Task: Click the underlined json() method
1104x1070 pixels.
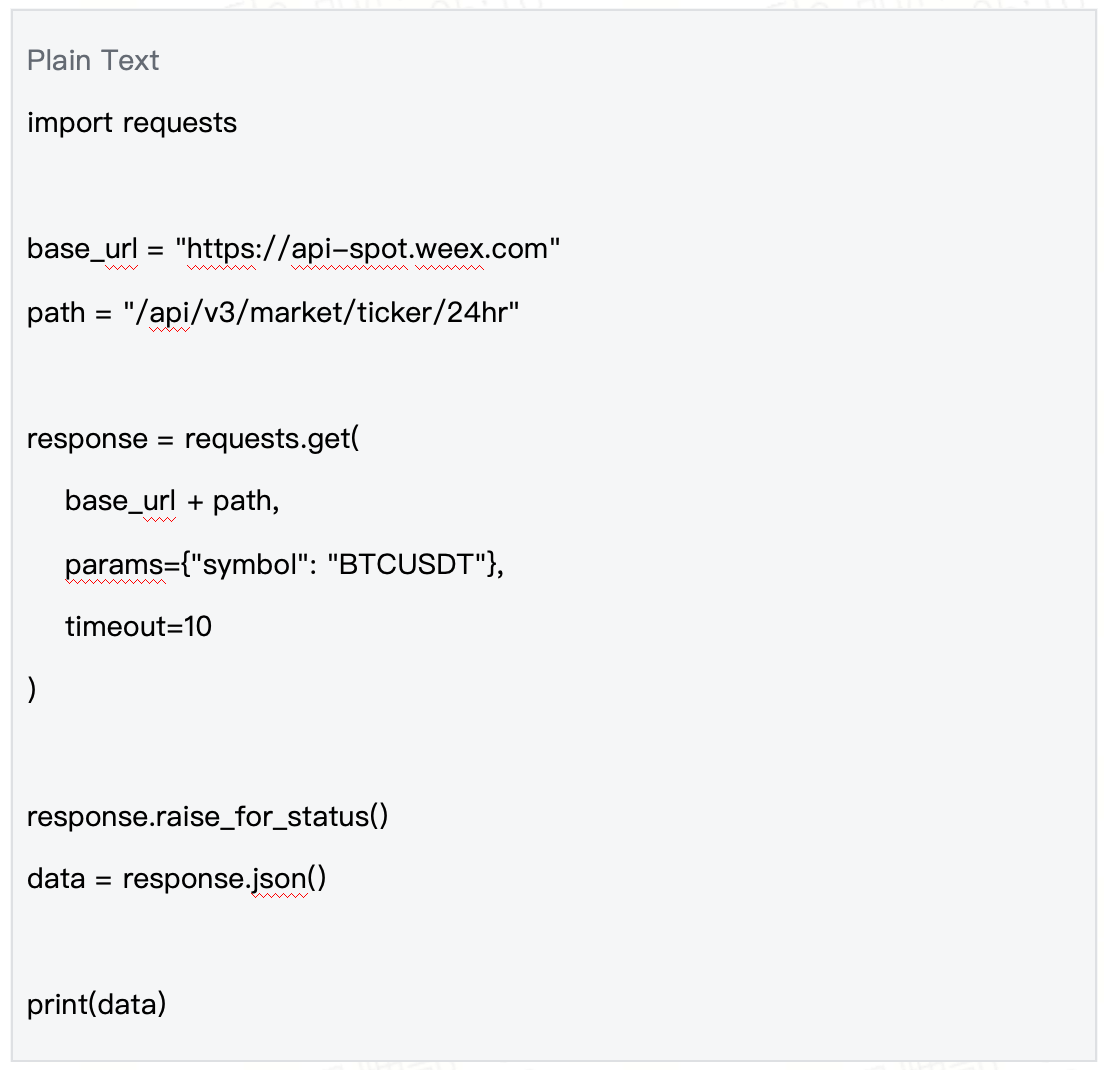Action: 289,879
